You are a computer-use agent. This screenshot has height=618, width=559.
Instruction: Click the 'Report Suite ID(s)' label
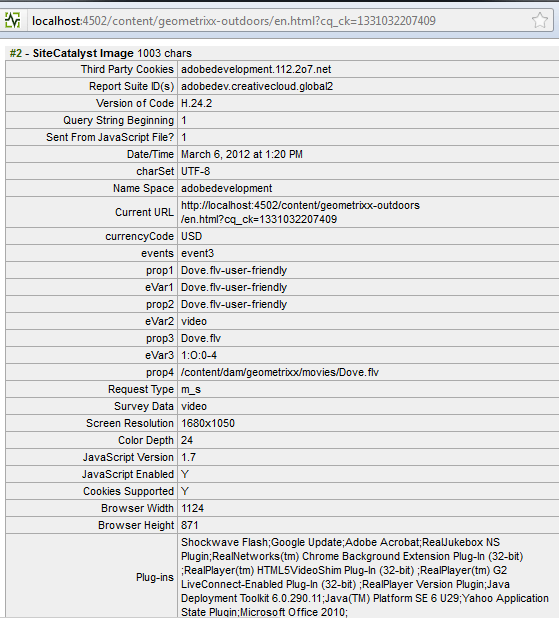click(131, 86)
